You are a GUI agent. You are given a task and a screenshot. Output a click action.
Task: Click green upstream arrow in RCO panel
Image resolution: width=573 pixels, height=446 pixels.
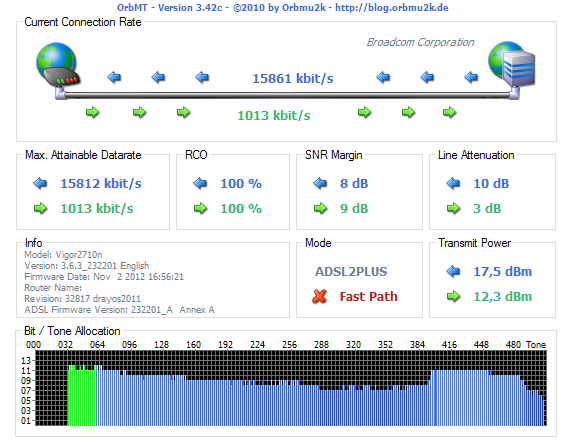coord(200,209)
